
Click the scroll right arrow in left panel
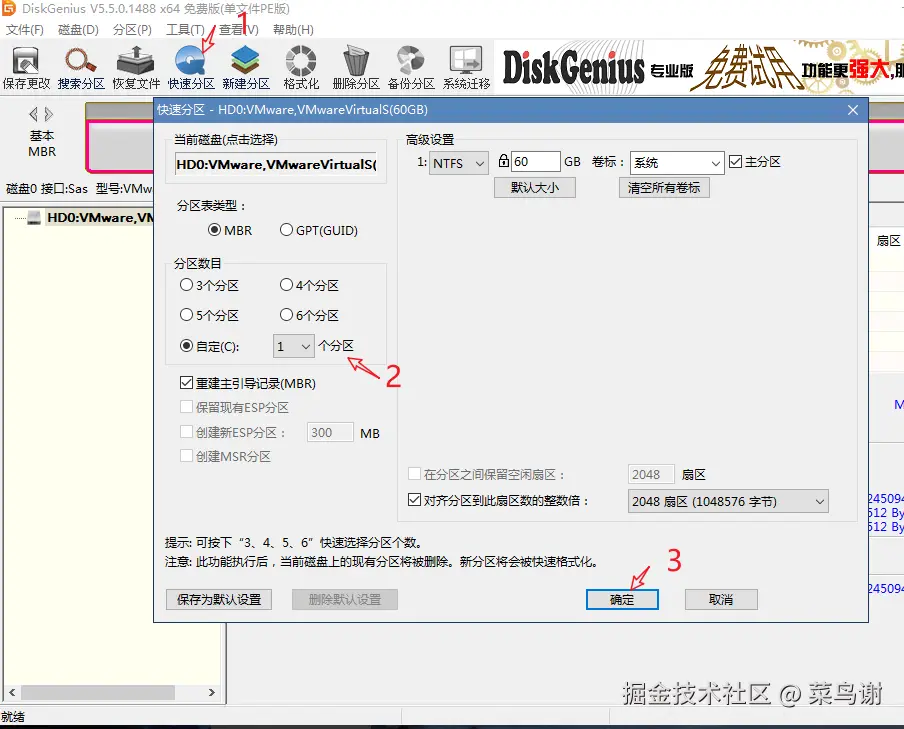point(212,692)
